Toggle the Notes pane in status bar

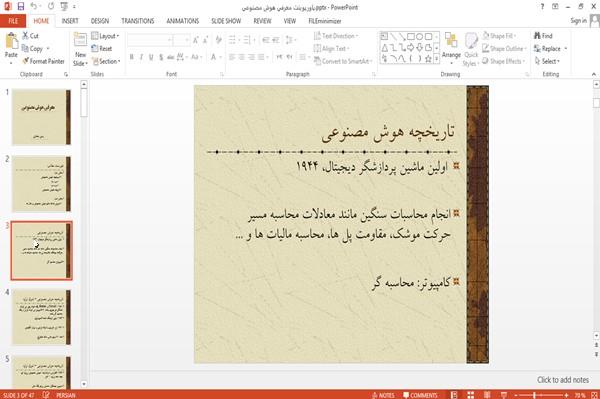(x=383, y=395)
